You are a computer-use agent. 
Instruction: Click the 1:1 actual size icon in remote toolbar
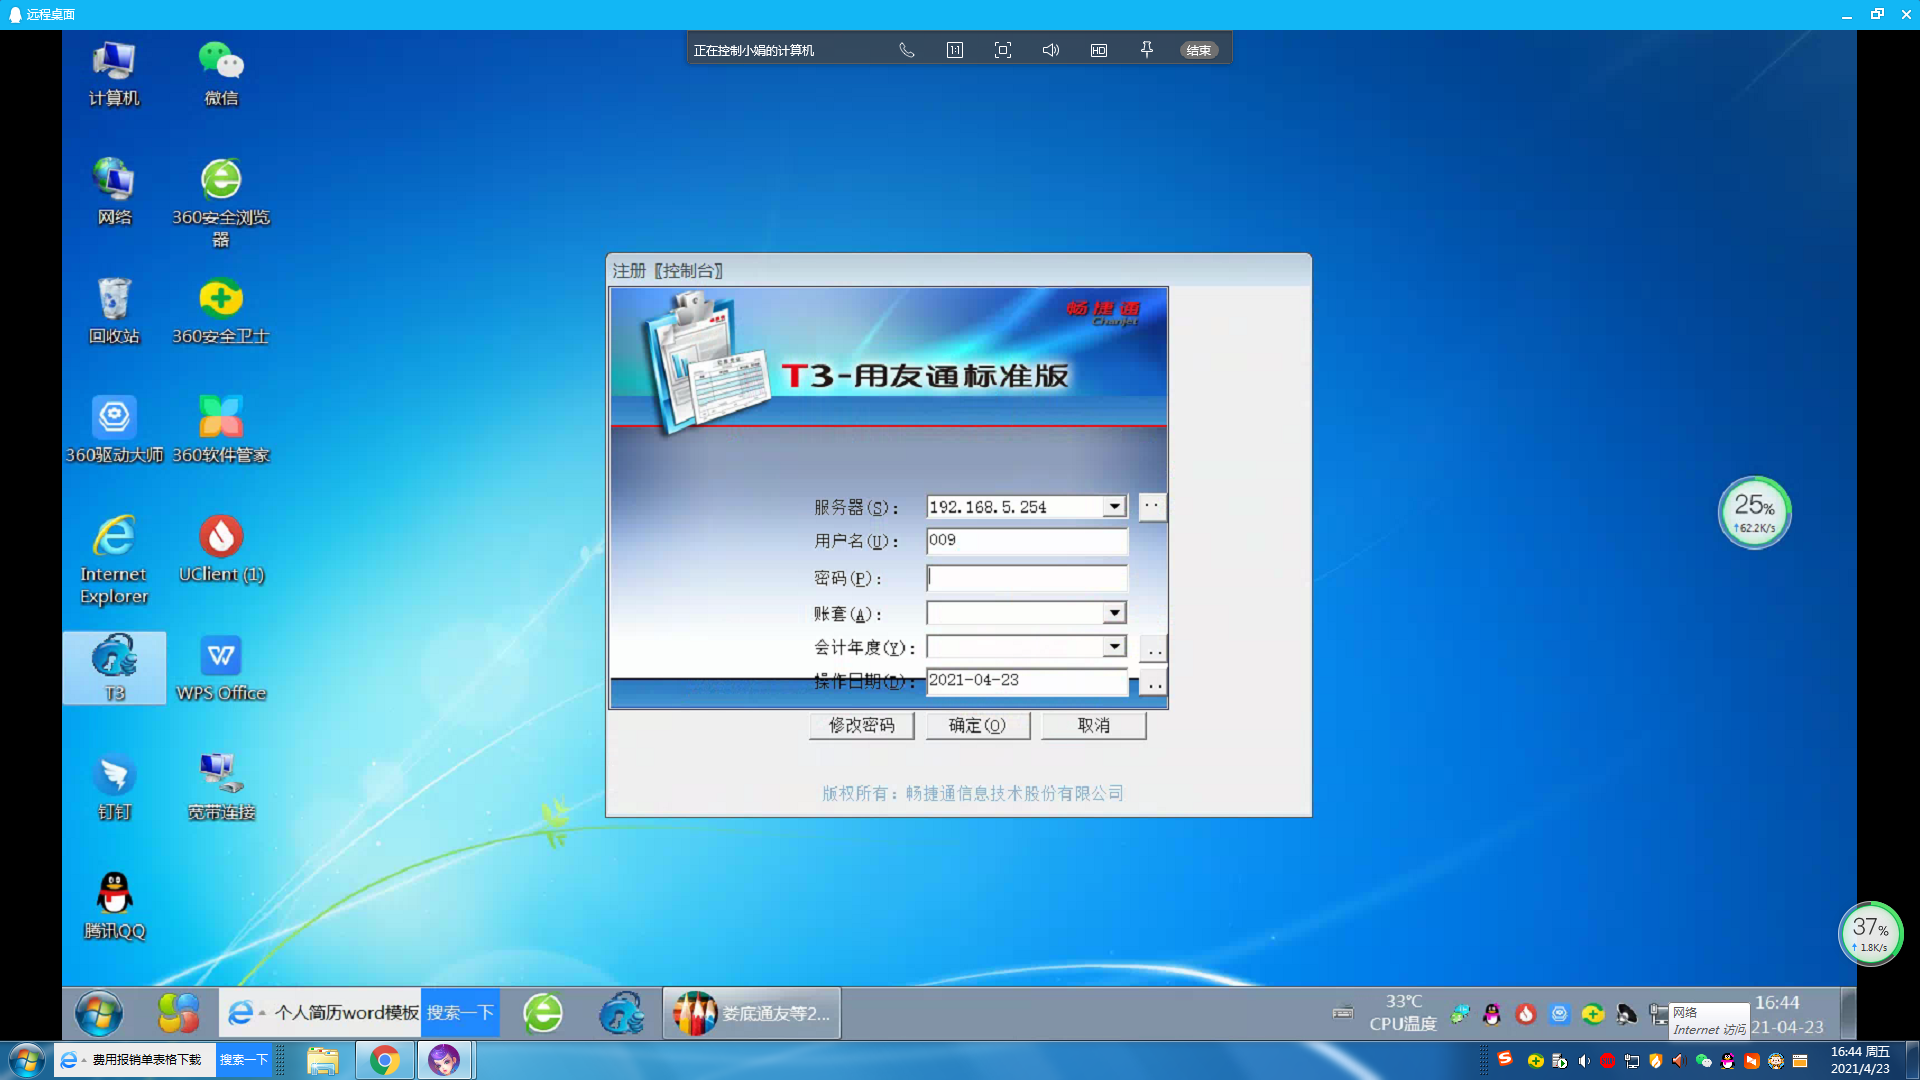pos(955,50)
